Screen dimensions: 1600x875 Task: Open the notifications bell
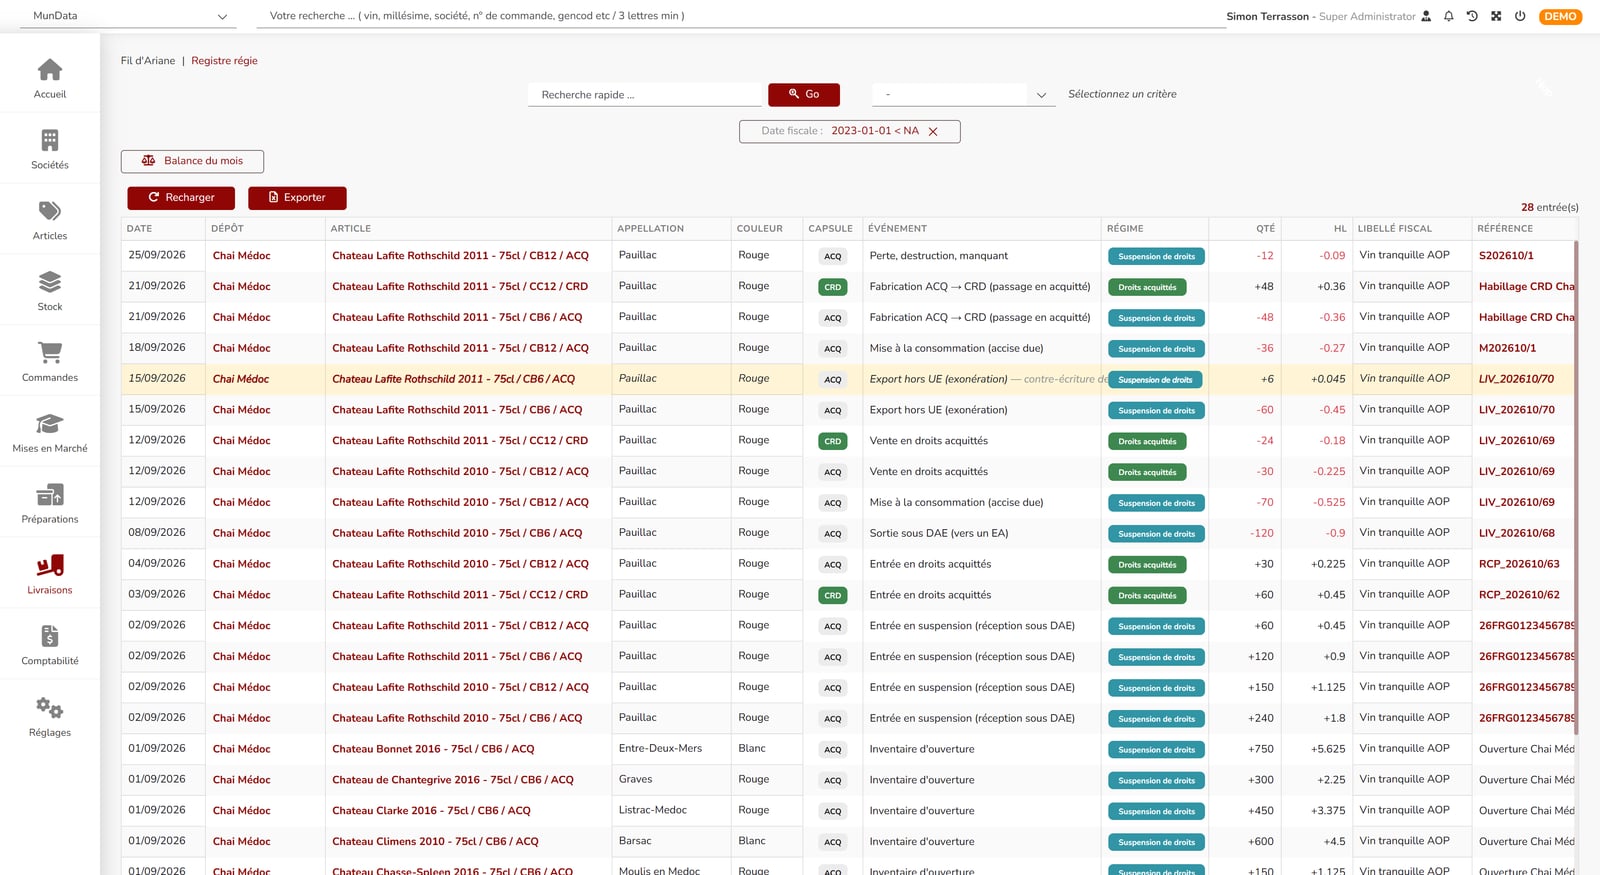[1449, 16]
